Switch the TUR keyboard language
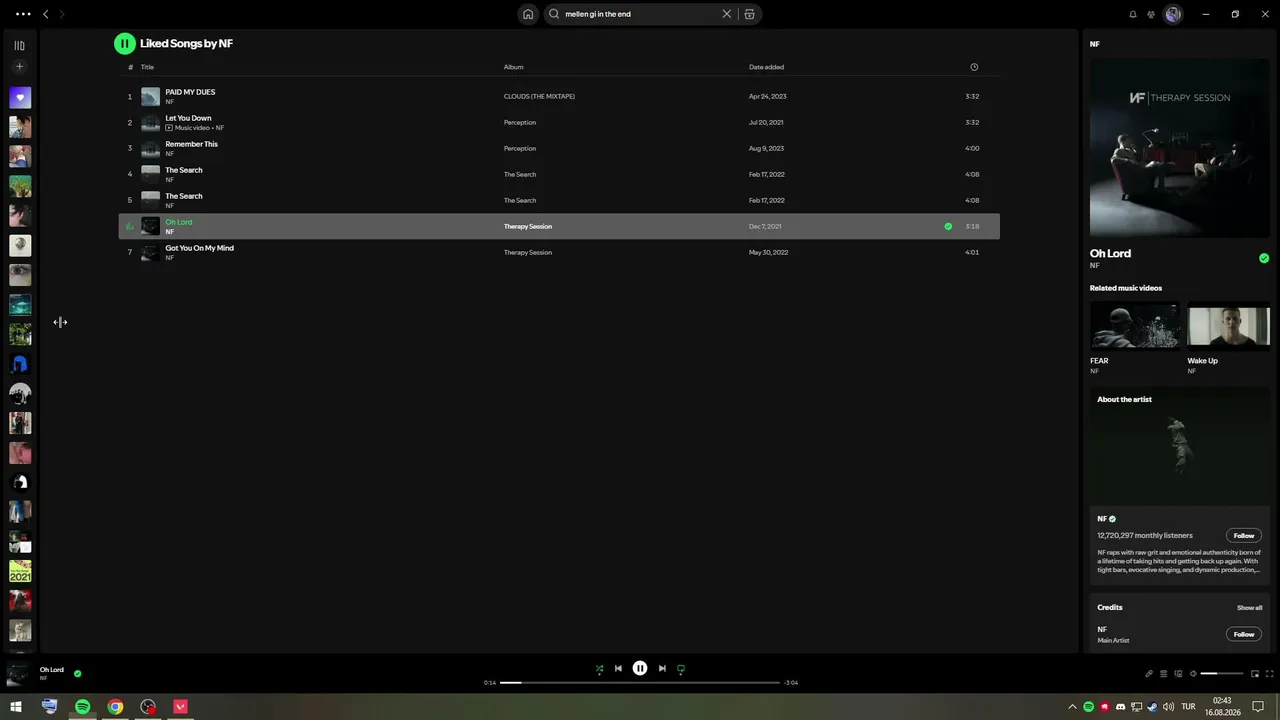 pos(1188,707)
